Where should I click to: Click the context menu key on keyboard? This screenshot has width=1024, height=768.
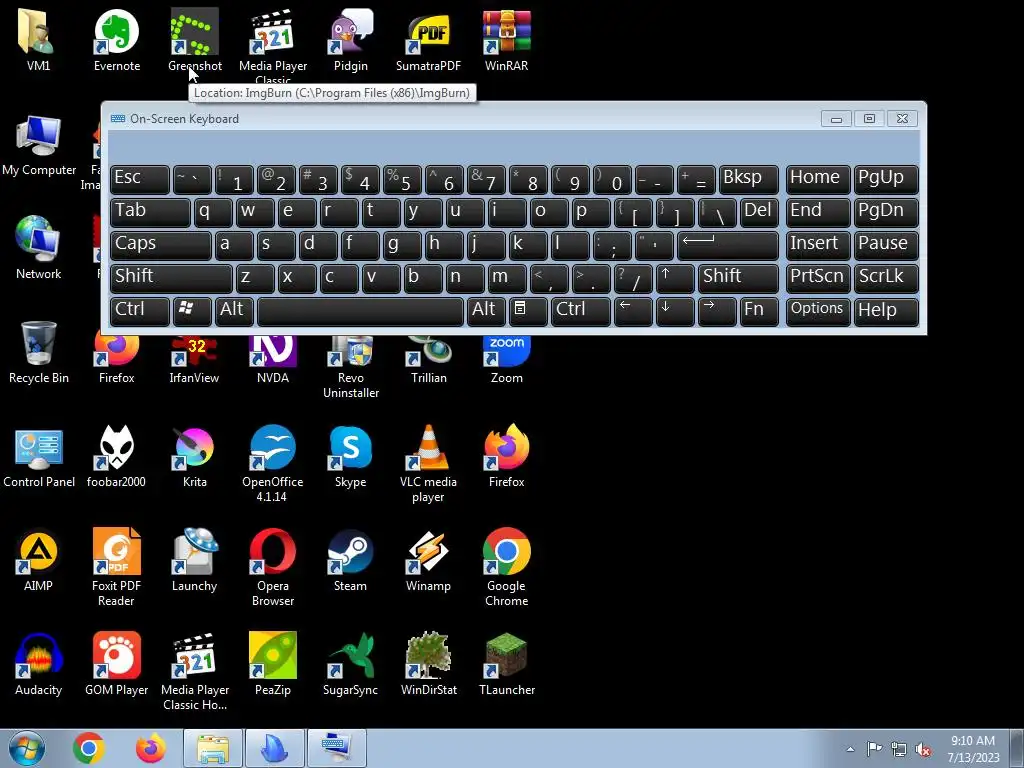coord(528,311)
